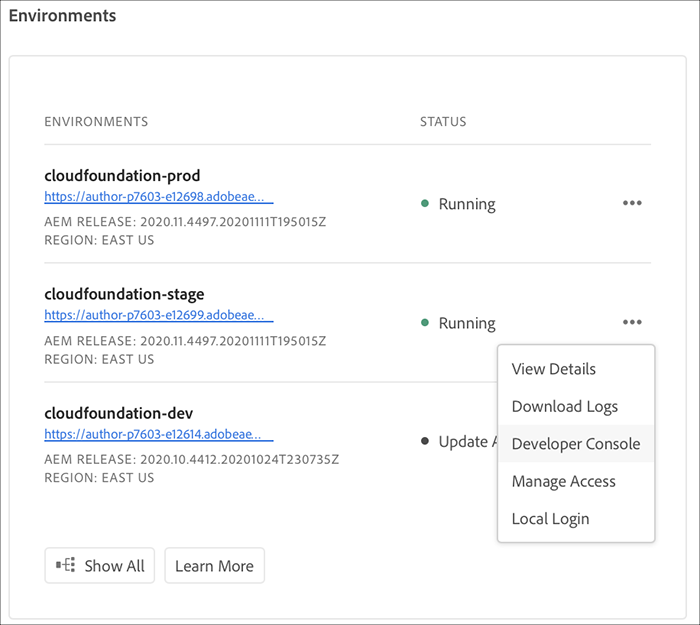This screenshot has width=700, height=625.
Task: Click gray status dot for cloudfoundation-dev
Action: [x=425, y=441]
